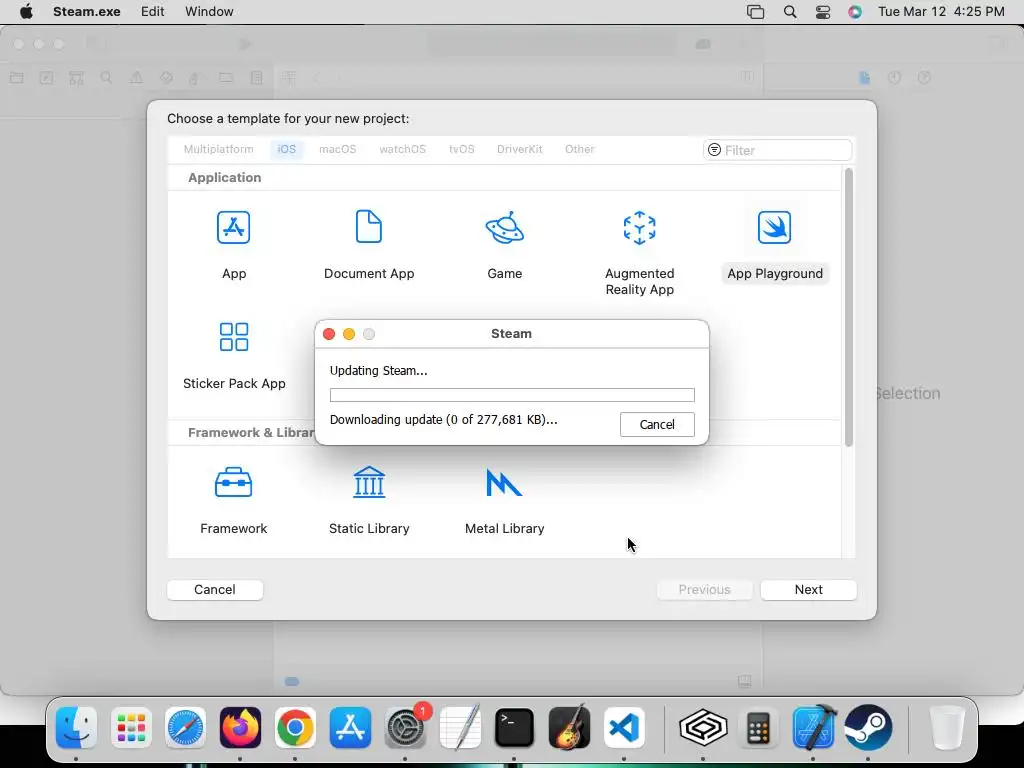Click the Steam update progress bar
This screenshot has height=768, width=1024.
click(512, 395)
